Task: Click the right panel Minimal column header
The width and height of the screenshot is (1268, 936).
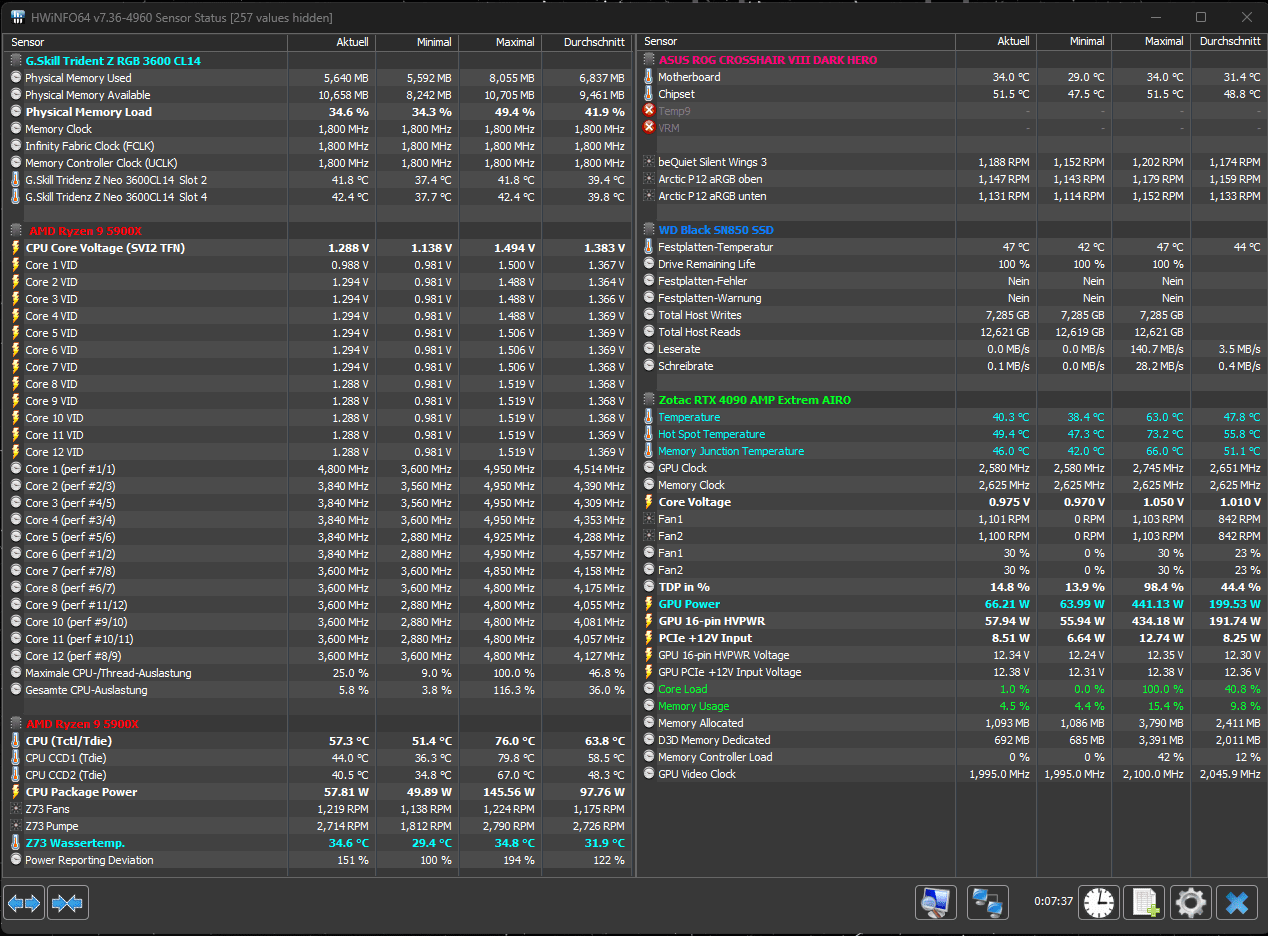Action: tap(1074, 42)
